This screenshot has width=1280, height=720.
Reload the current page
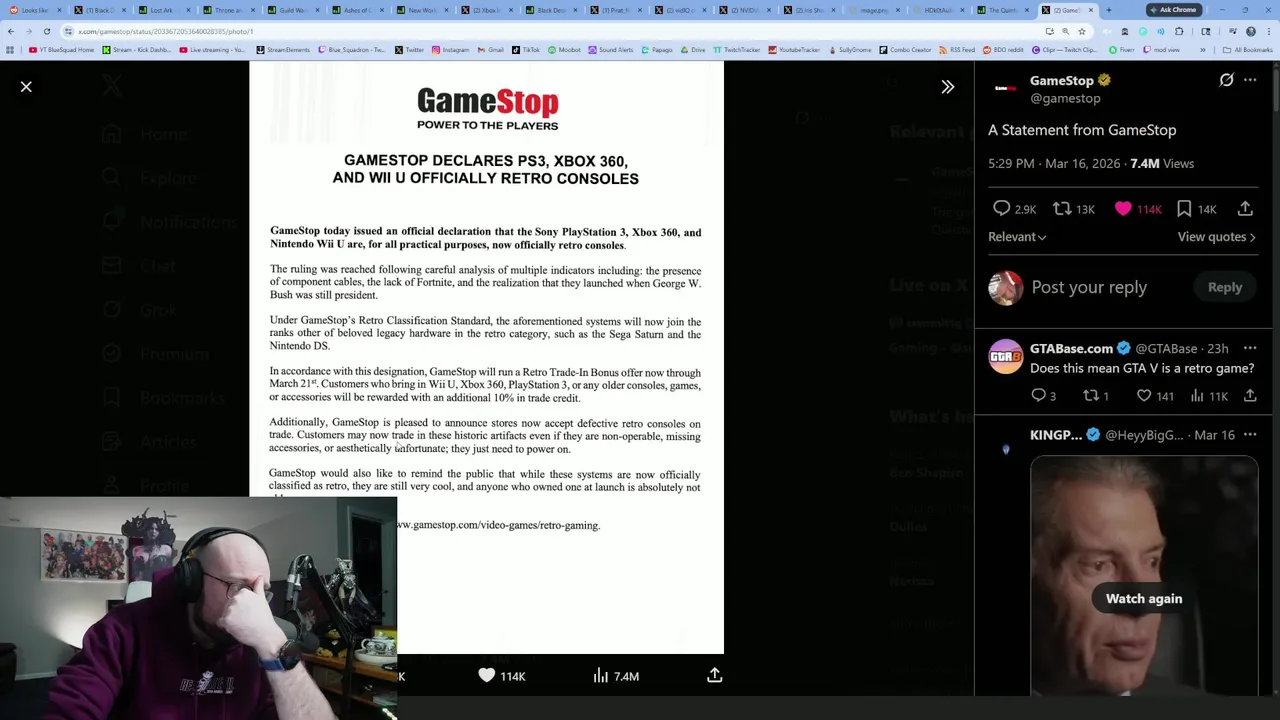(x=46, y=31)
